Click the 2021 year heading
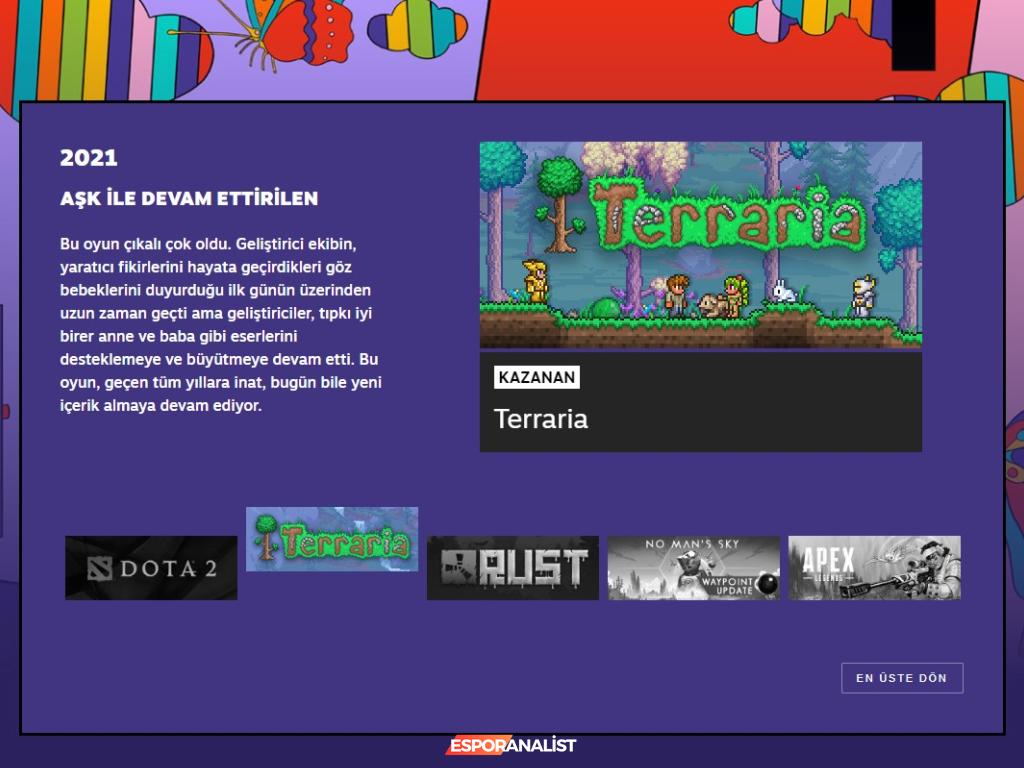The image size is (1024, 768). [89, 157]
